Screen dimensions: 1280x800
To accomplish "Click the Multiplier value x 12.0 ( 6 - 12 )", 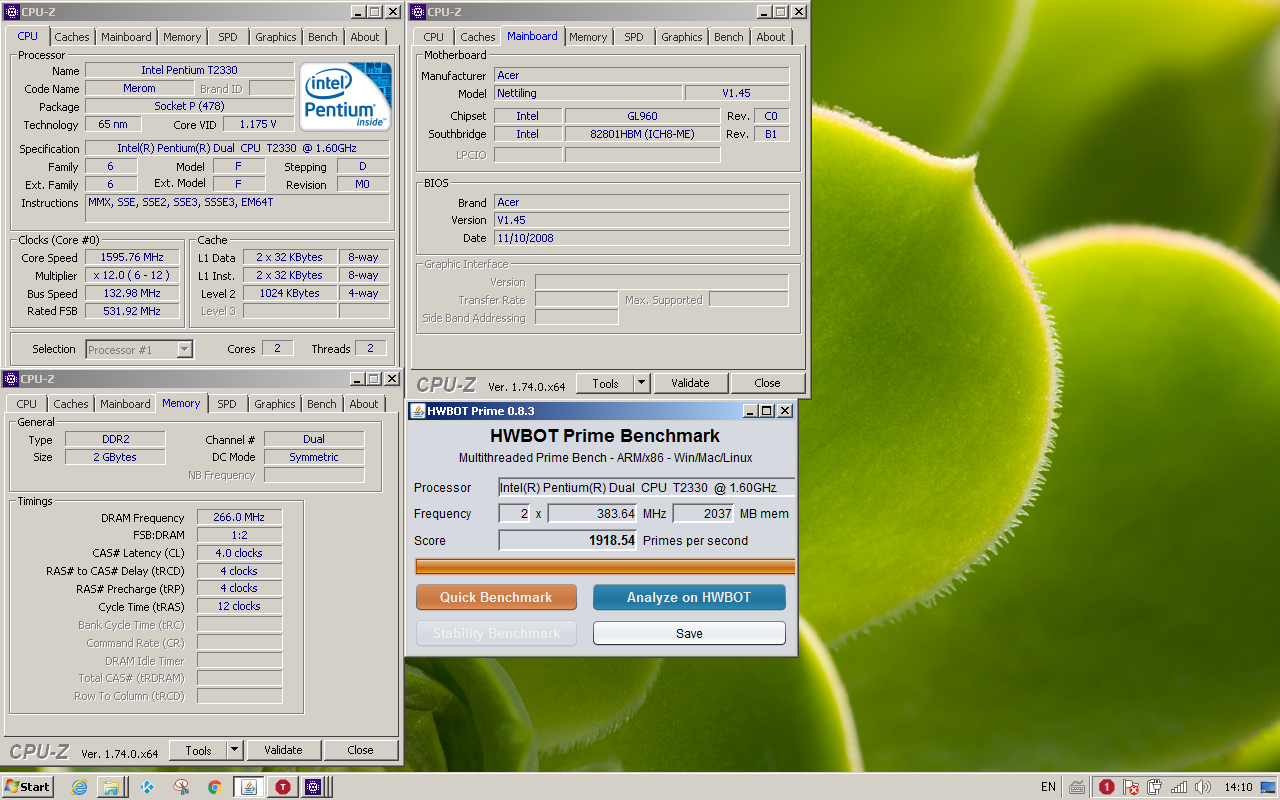I will [x=132, y=275].
